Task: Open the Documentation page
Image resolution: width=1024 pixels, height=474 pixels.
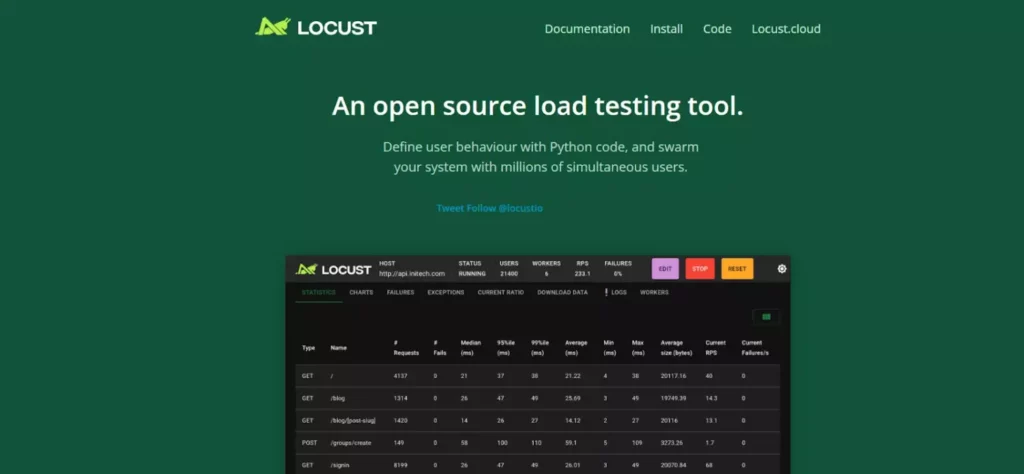Action: 587,29
